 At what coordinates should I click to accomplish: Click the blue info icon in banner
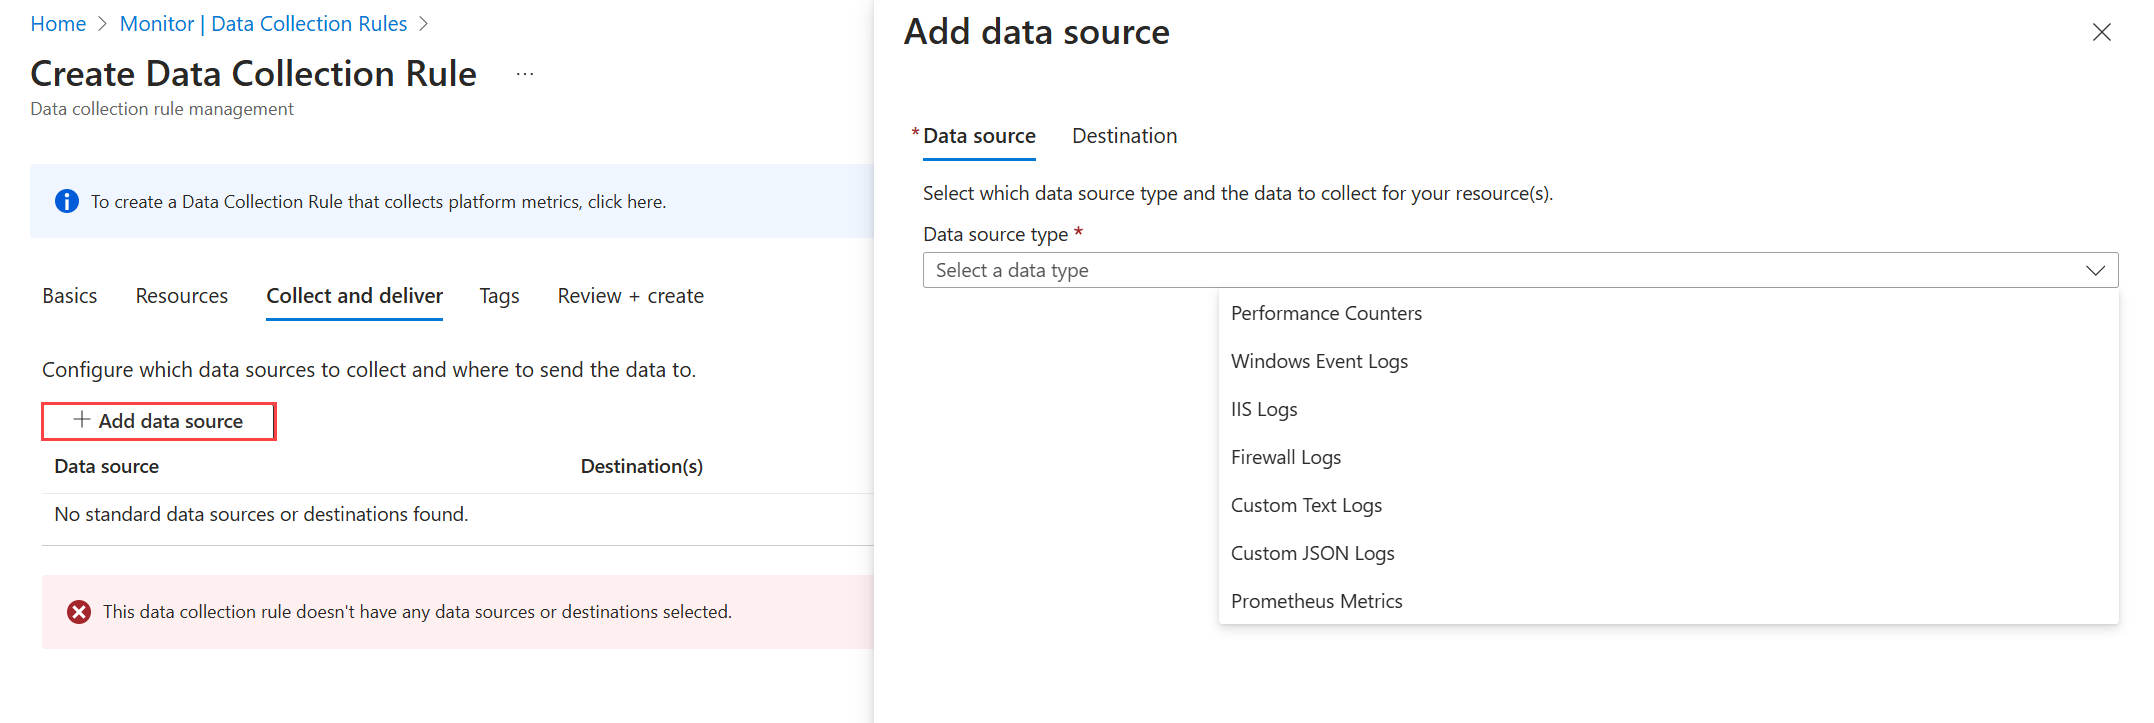(x=67, y=201)
